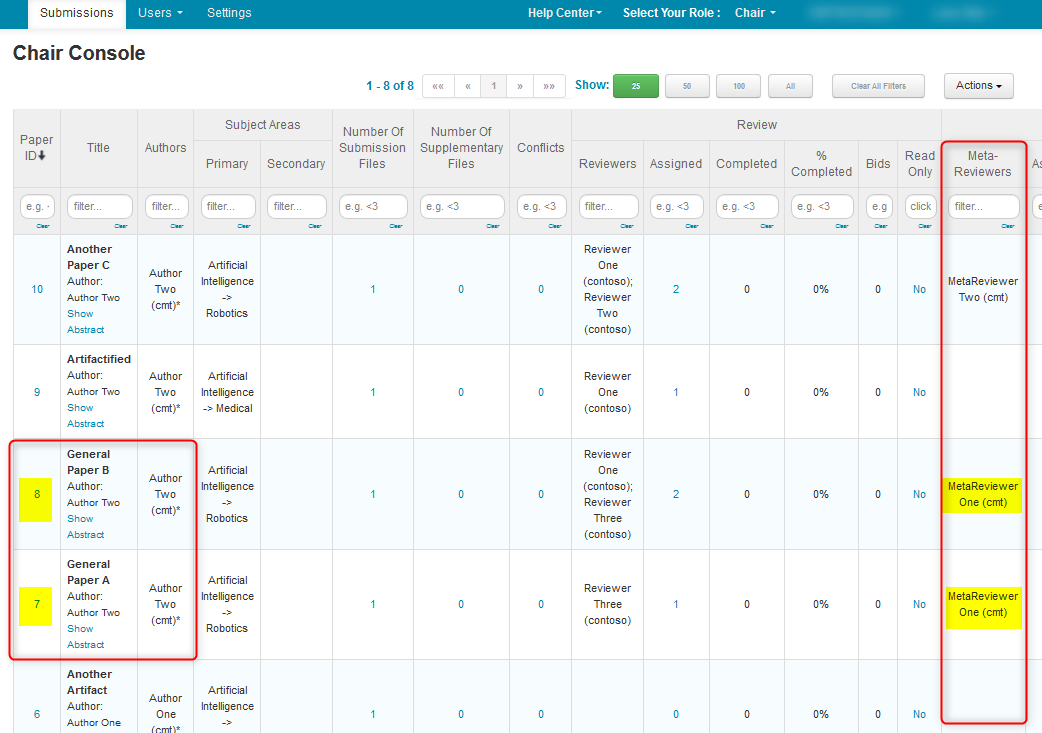The image size is (1042, 733).
Task: Go to previous page in pagination
Action: (468, 86)
